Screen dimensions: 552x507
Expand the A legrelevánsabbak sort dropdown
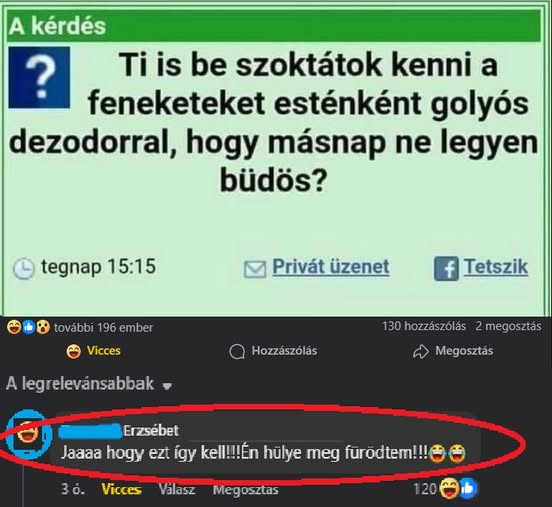pyautogui.click(x=89, y=384)
